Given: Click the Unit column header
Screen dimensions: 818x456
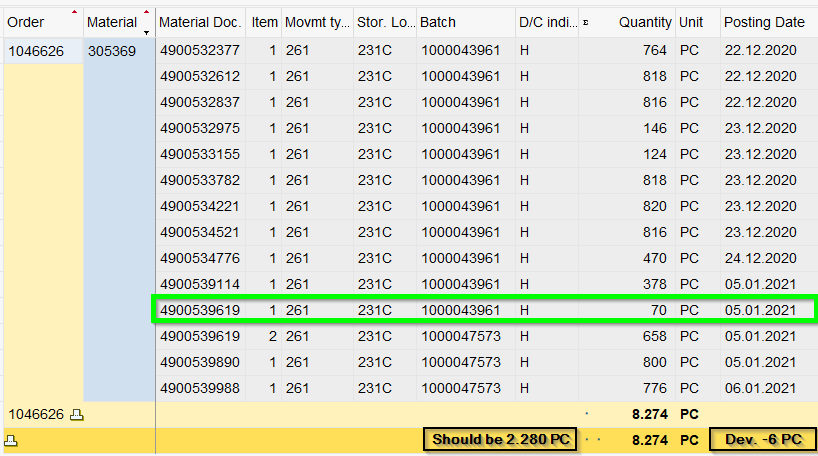Looking at the screenshot, I should pos(691,22).
